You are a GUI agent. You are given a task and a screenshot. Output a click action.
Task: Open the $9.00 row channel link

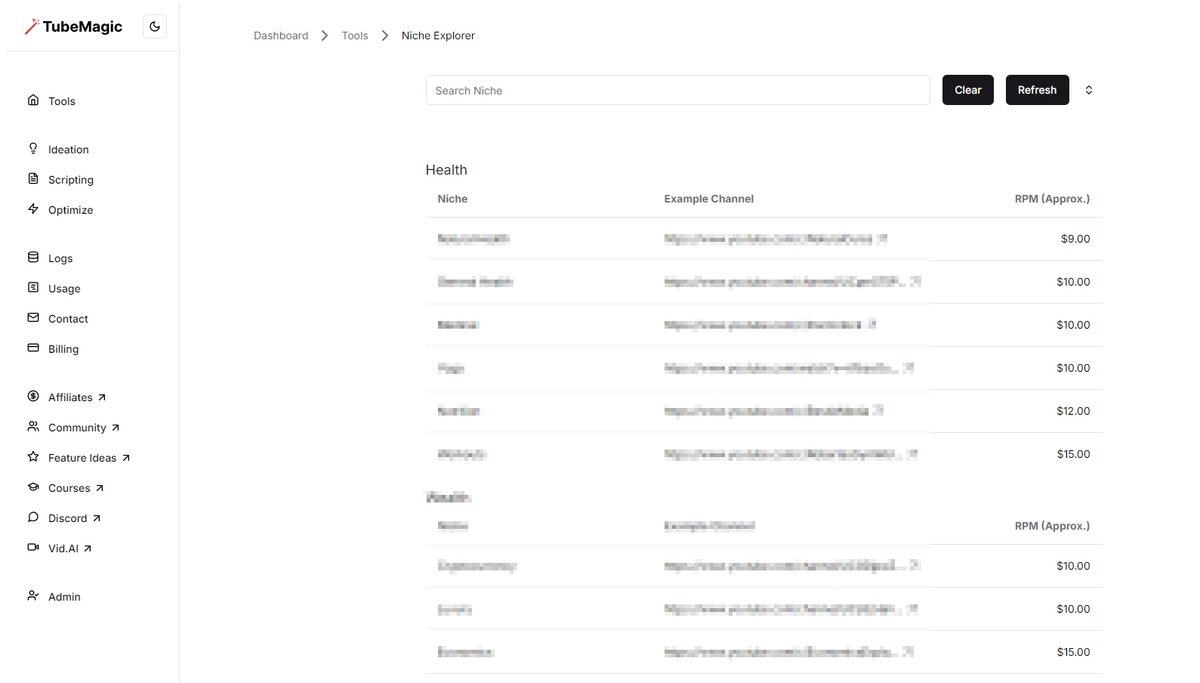pyautogui.click(x=776, y=240)
